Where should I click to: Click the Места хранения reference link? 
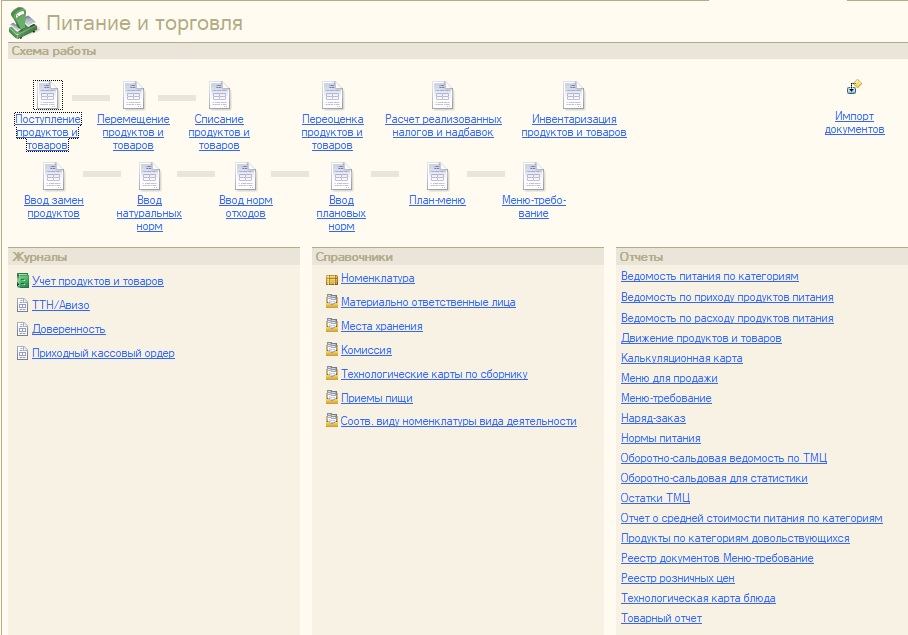pyautogui.click(x=381, y=326)
